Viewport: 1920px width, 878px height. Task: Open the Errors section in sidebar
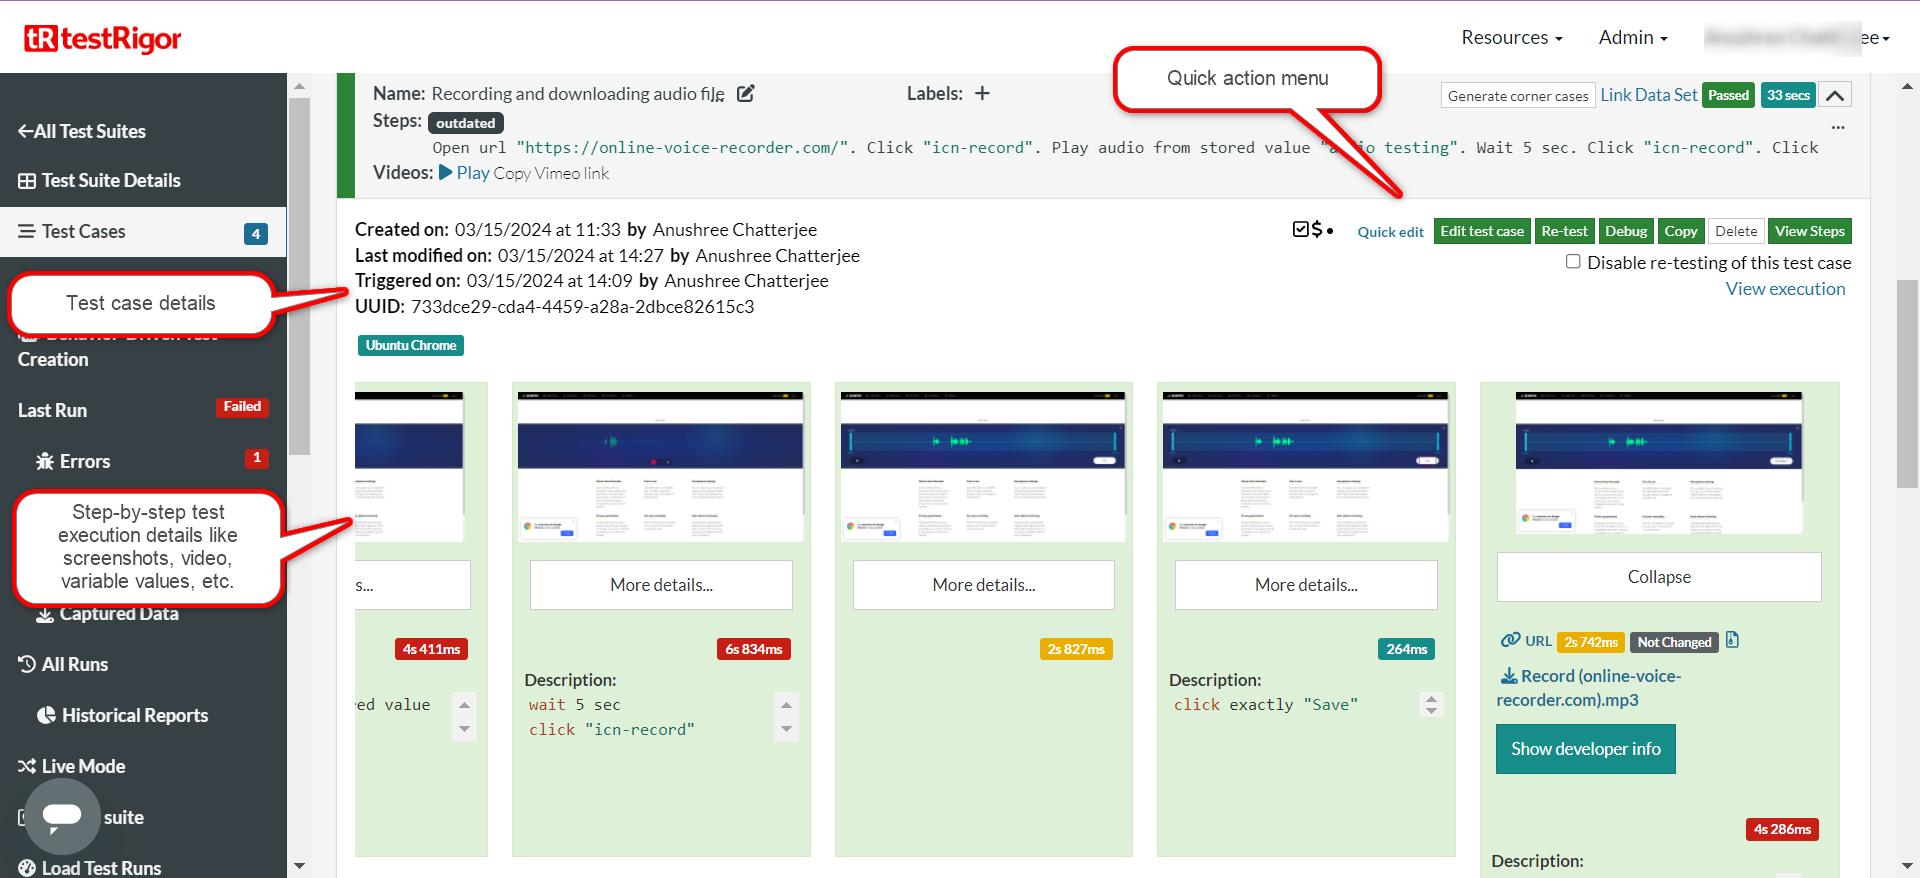coord(85,461)
